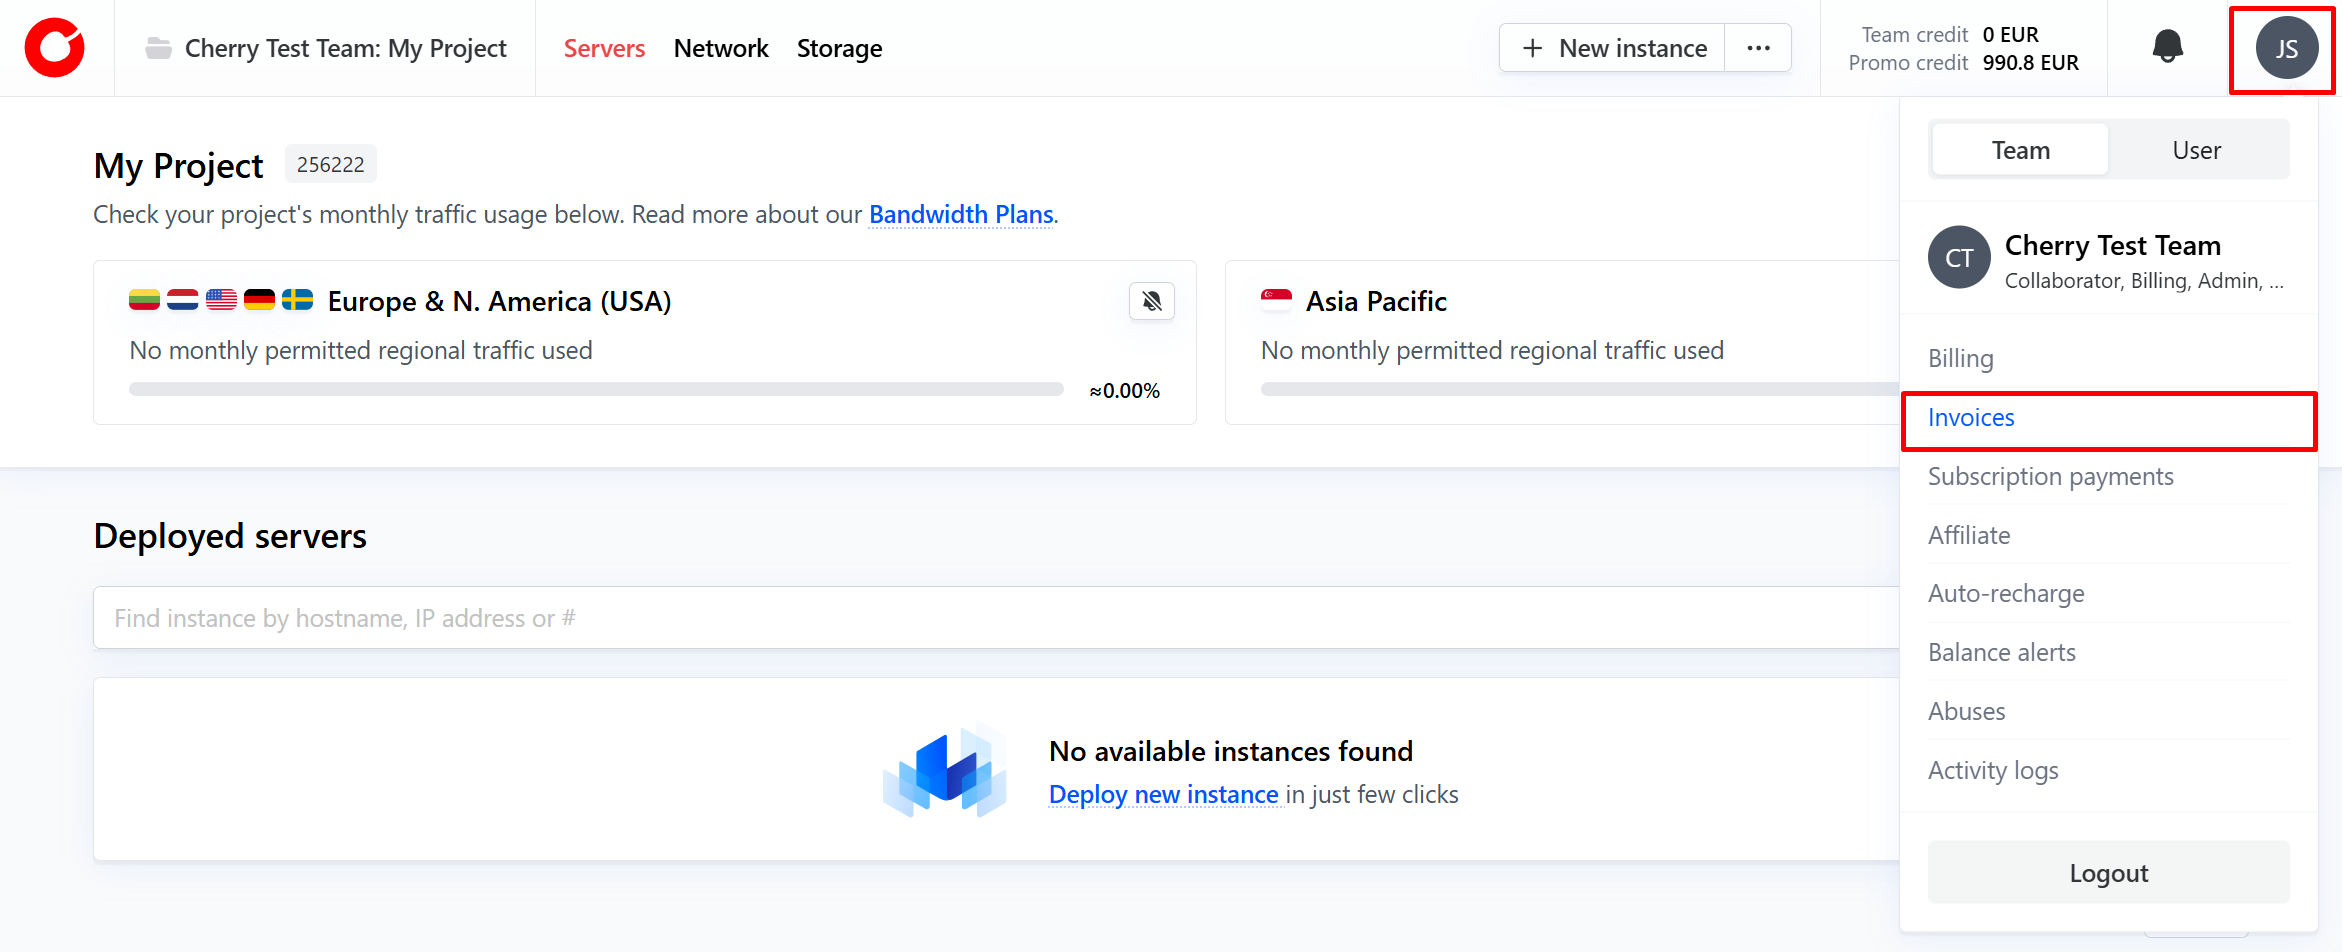2342x952 pixels.
Task: Click the Cherry Servers red logo
Action: [55, 48]
